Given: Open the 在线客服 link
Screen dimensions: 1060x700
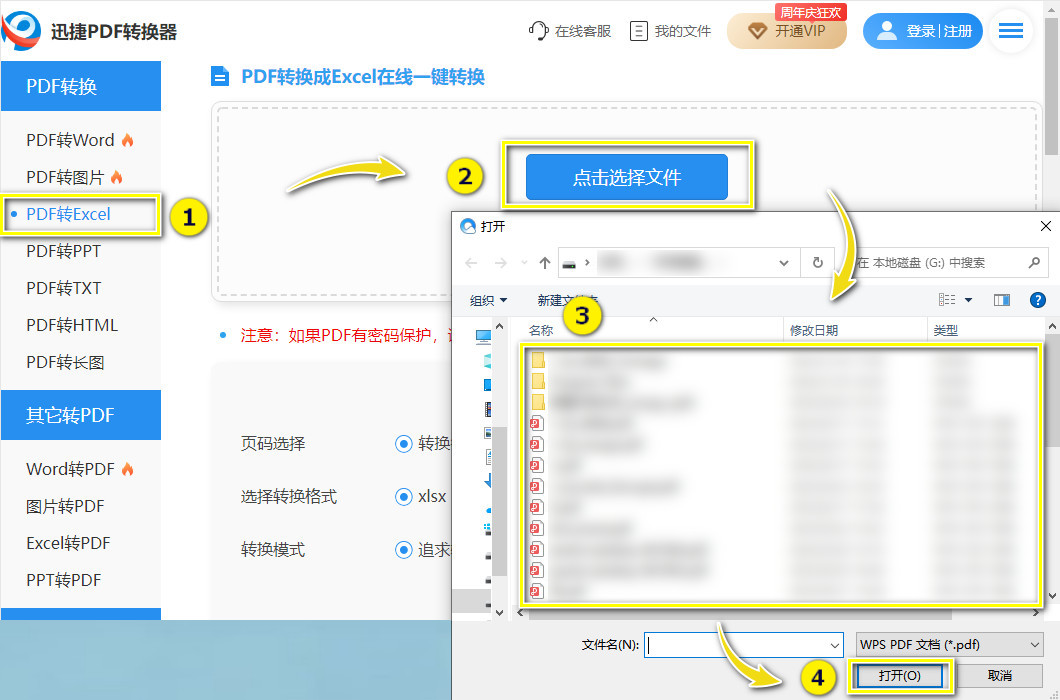Looking at the screenshot, I should tap(570, 31).
